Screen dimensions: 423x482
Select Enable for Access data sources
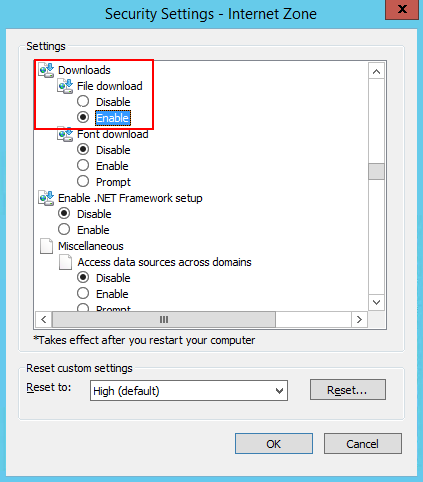[x=83, y=293]
